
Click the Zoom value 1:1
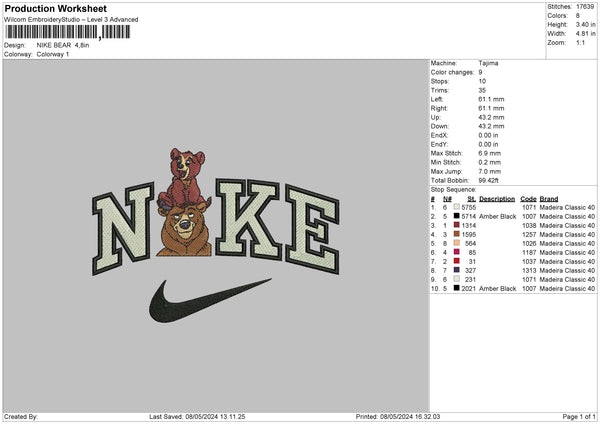point(580,42)
